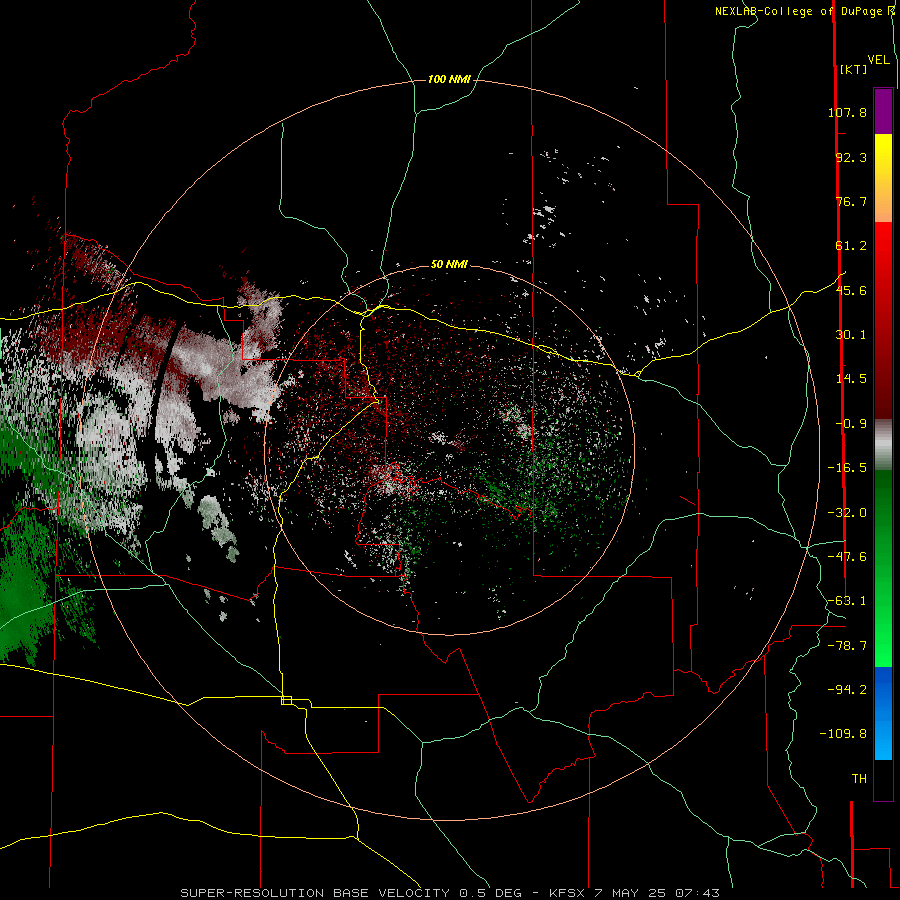
Task: Select the -16.5 velocity scale label
Action: (x=847, y=468)
